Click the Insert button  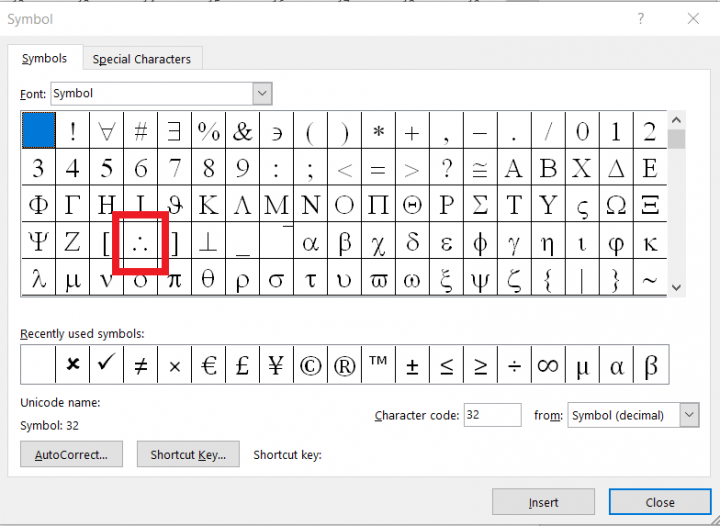[544, 502]
